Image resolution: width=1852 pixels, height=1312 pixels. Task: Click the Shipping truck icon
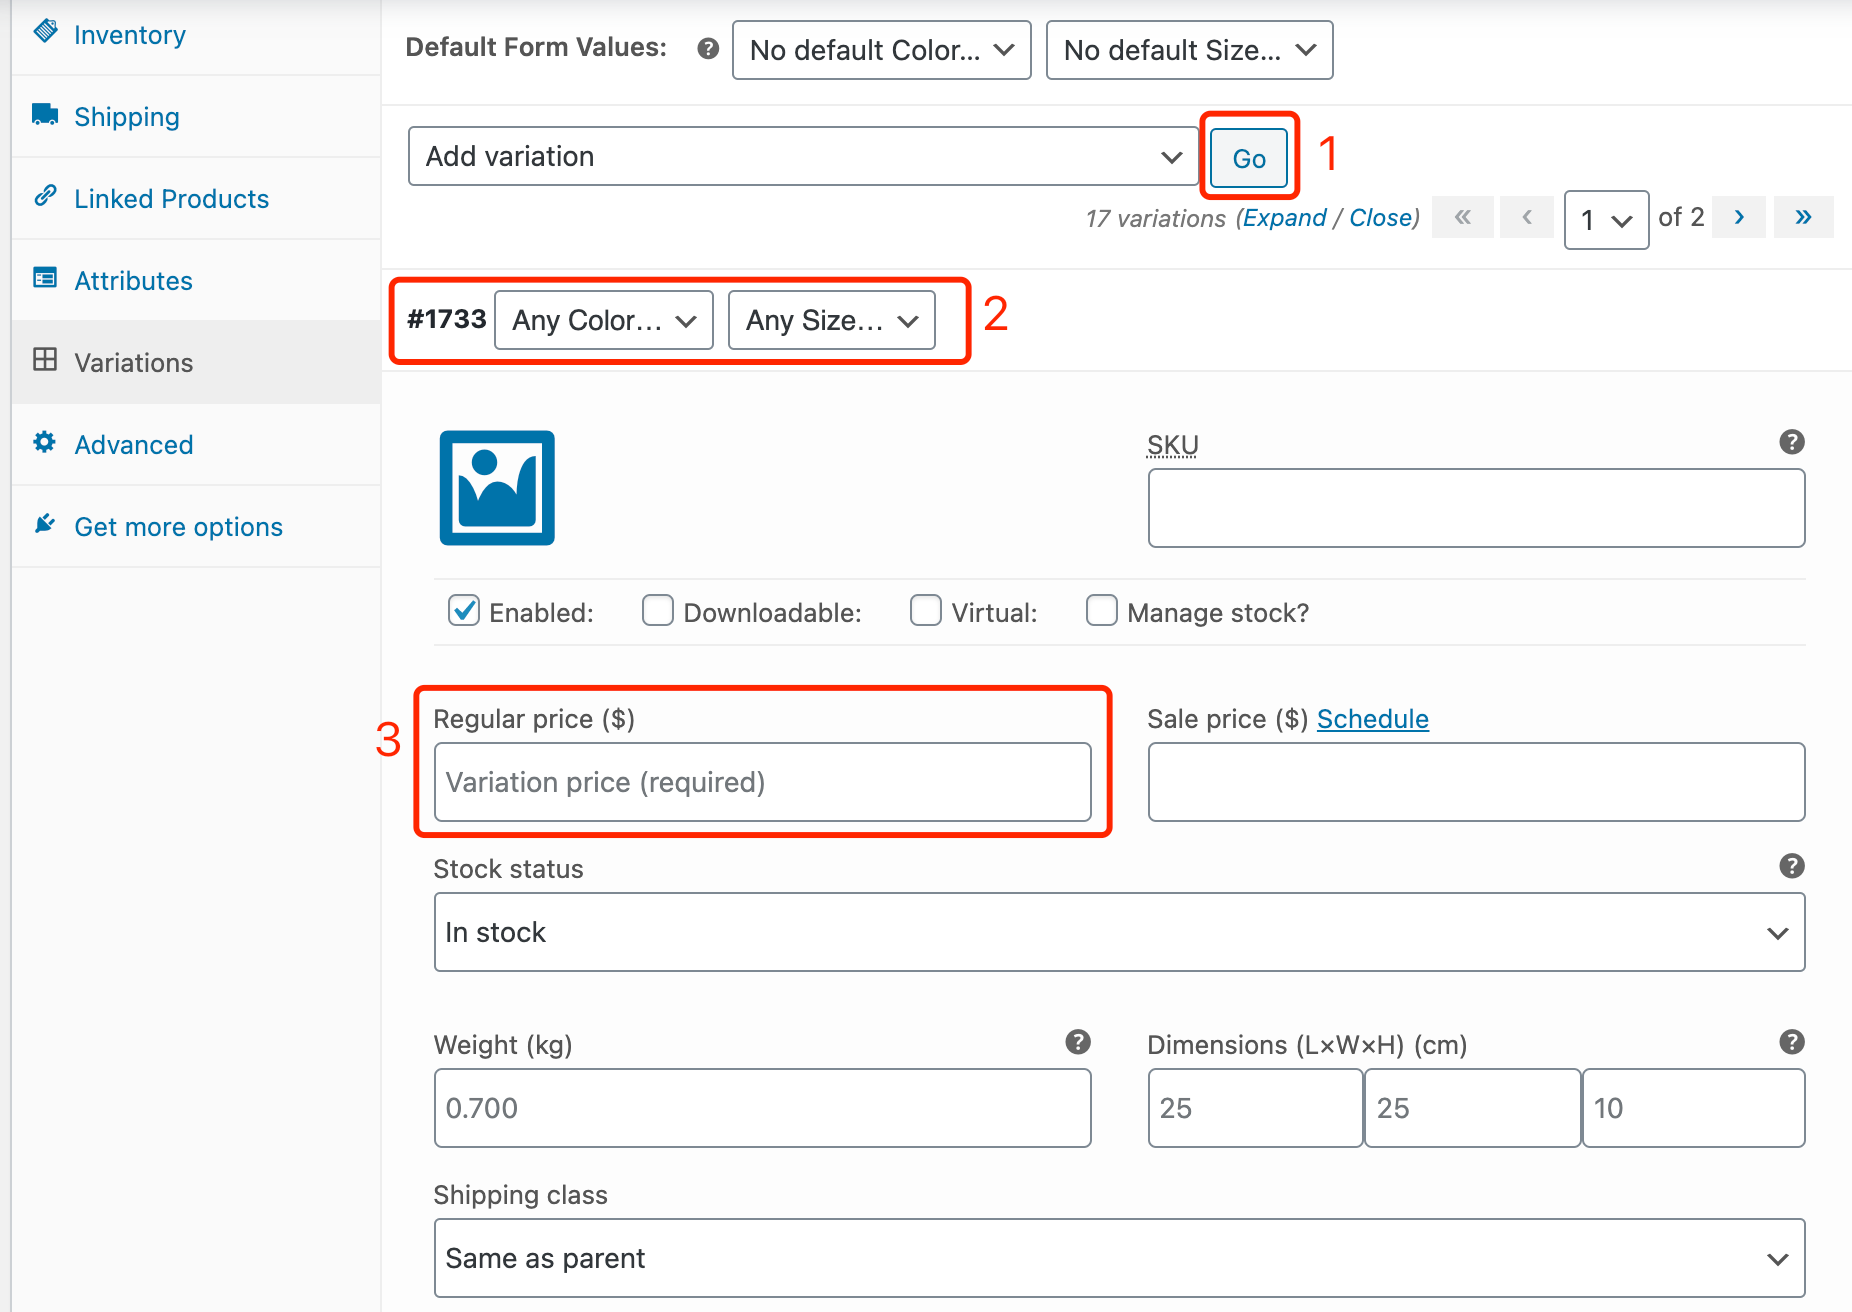(x=45, y=114)
